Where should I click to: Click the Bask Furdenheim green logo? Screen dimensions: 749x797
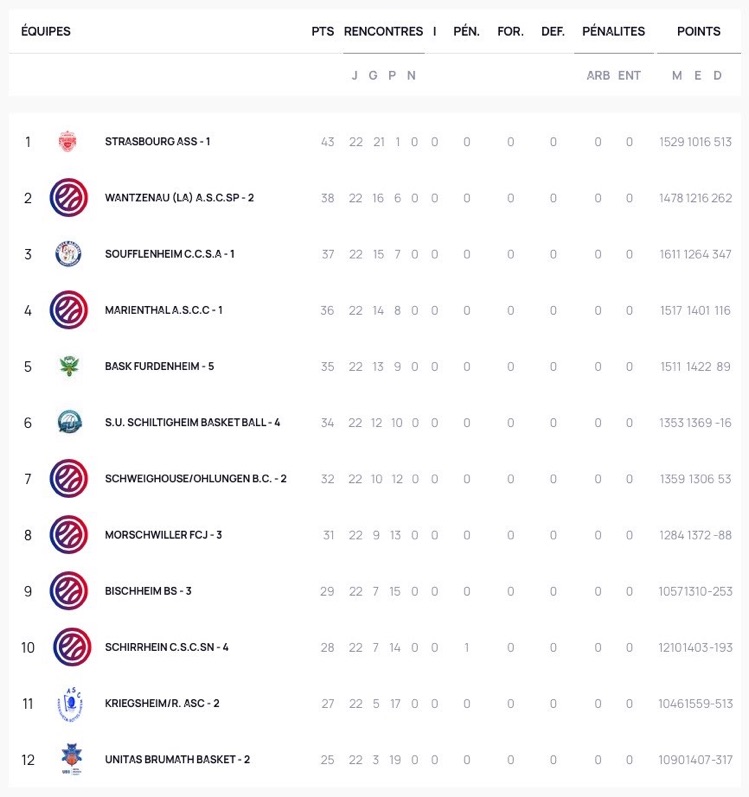pyautogui.click(x=69, y=366)
